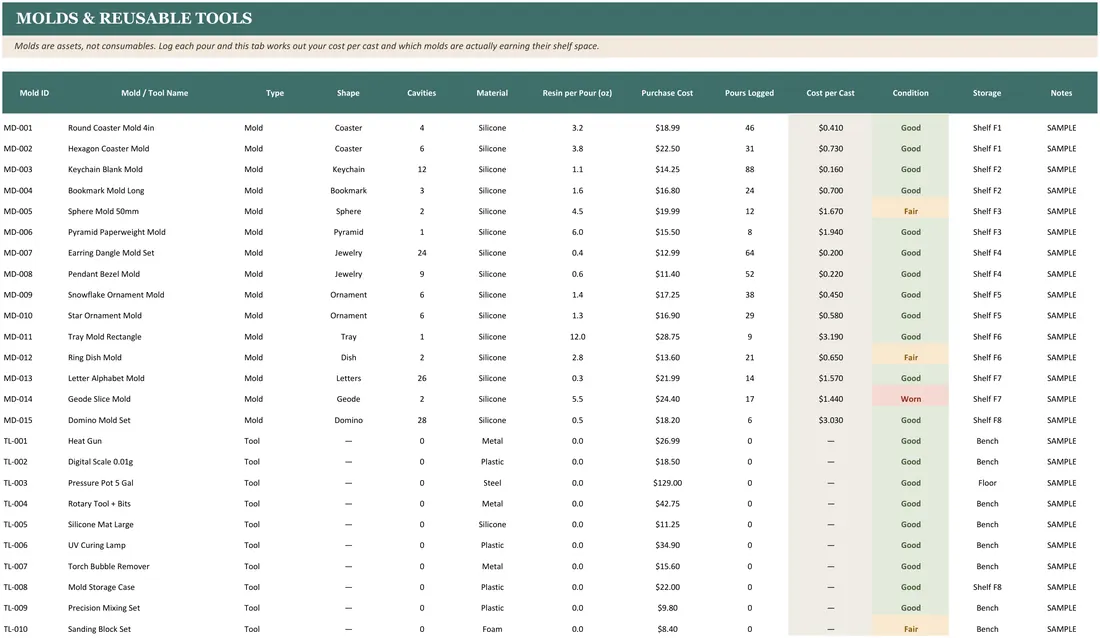Select the $42.75 purchase cost cell

click(667, 504)
